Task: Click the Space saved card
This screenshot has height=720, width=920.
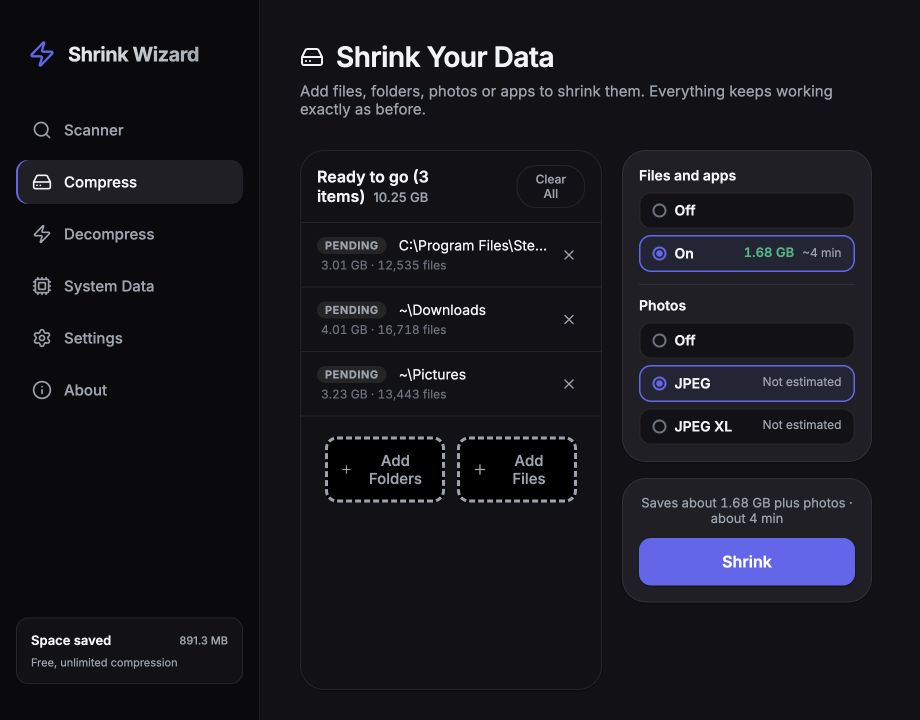Action: tap(130, 650)
